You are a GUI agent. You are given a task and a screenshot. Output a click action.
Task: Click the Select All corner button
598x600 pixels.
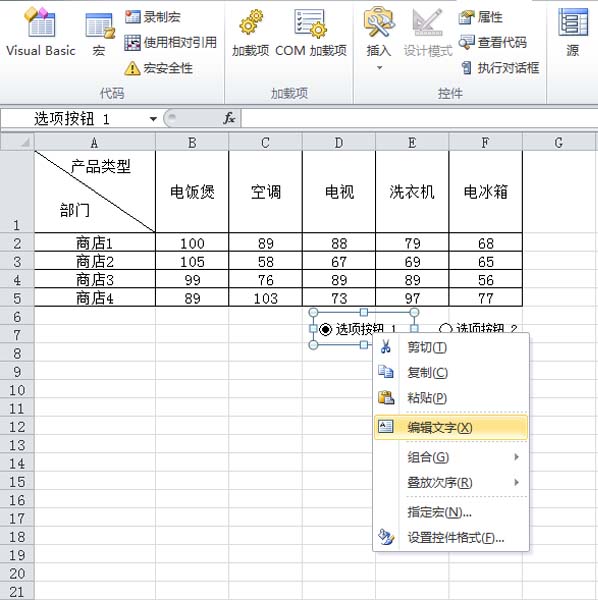[x=17, y=142]
